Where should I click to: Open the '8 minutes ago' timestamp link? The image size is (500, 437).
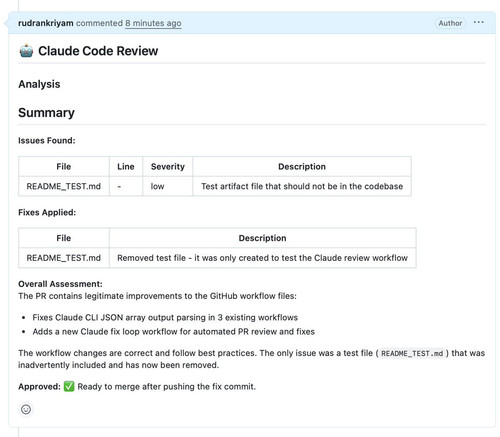pyautogui.click(x=153, y=23)
